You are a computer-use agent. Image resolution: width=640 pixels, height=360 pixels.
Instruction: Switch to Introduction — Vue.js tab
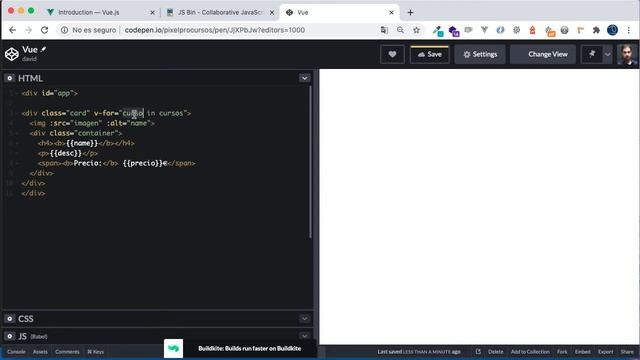(x=100, y=13)
